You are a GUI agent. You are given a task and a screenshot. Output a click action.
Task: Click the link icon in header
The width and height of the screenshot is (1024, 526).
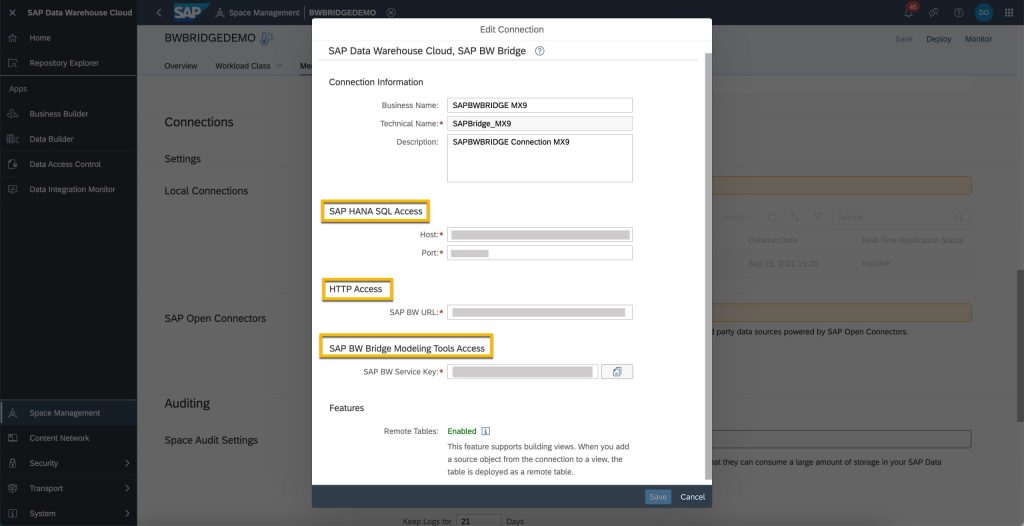coord(934,12)
